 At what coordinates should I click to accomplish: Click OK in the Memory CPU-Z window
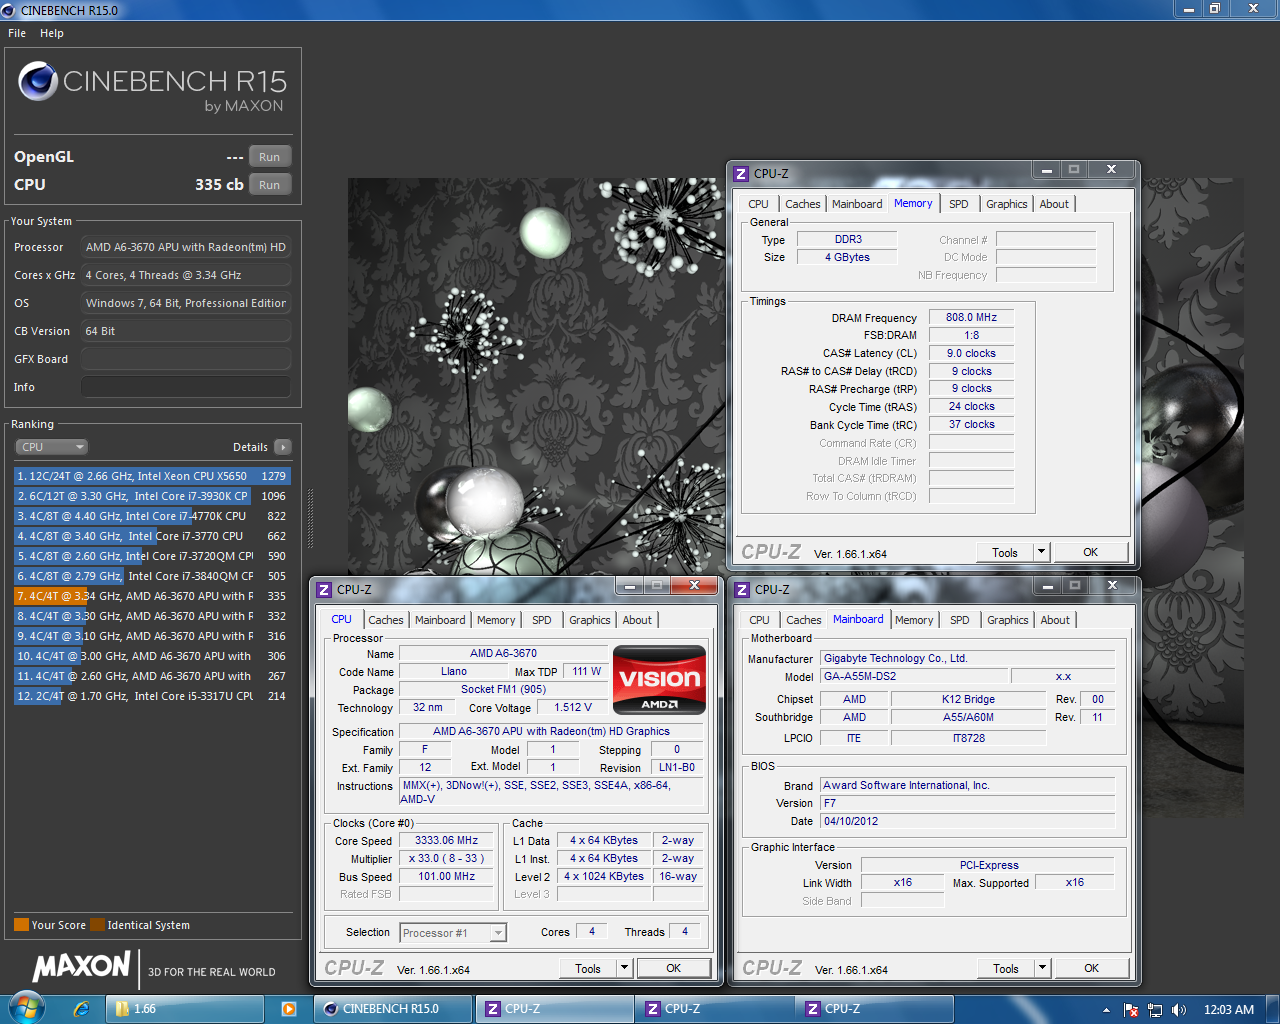(1091, 552)
